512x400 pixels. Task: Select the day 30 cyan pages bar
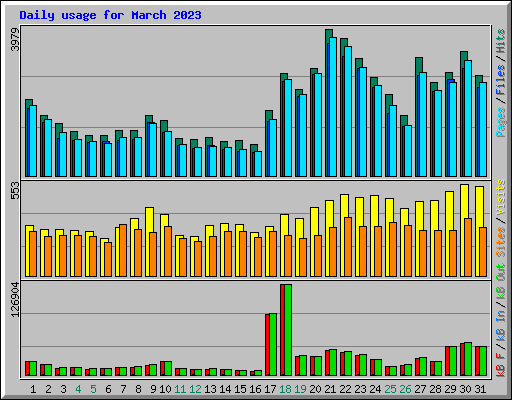click(468, 119)
